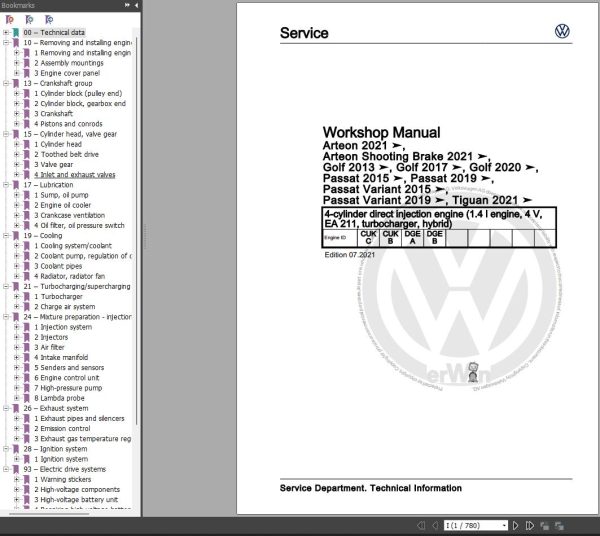Image resolution: width=600 pixels, height=536 pixels.
Task: Collapse the Bookmarks panel with the left triangle
Action: coord(136,5)
